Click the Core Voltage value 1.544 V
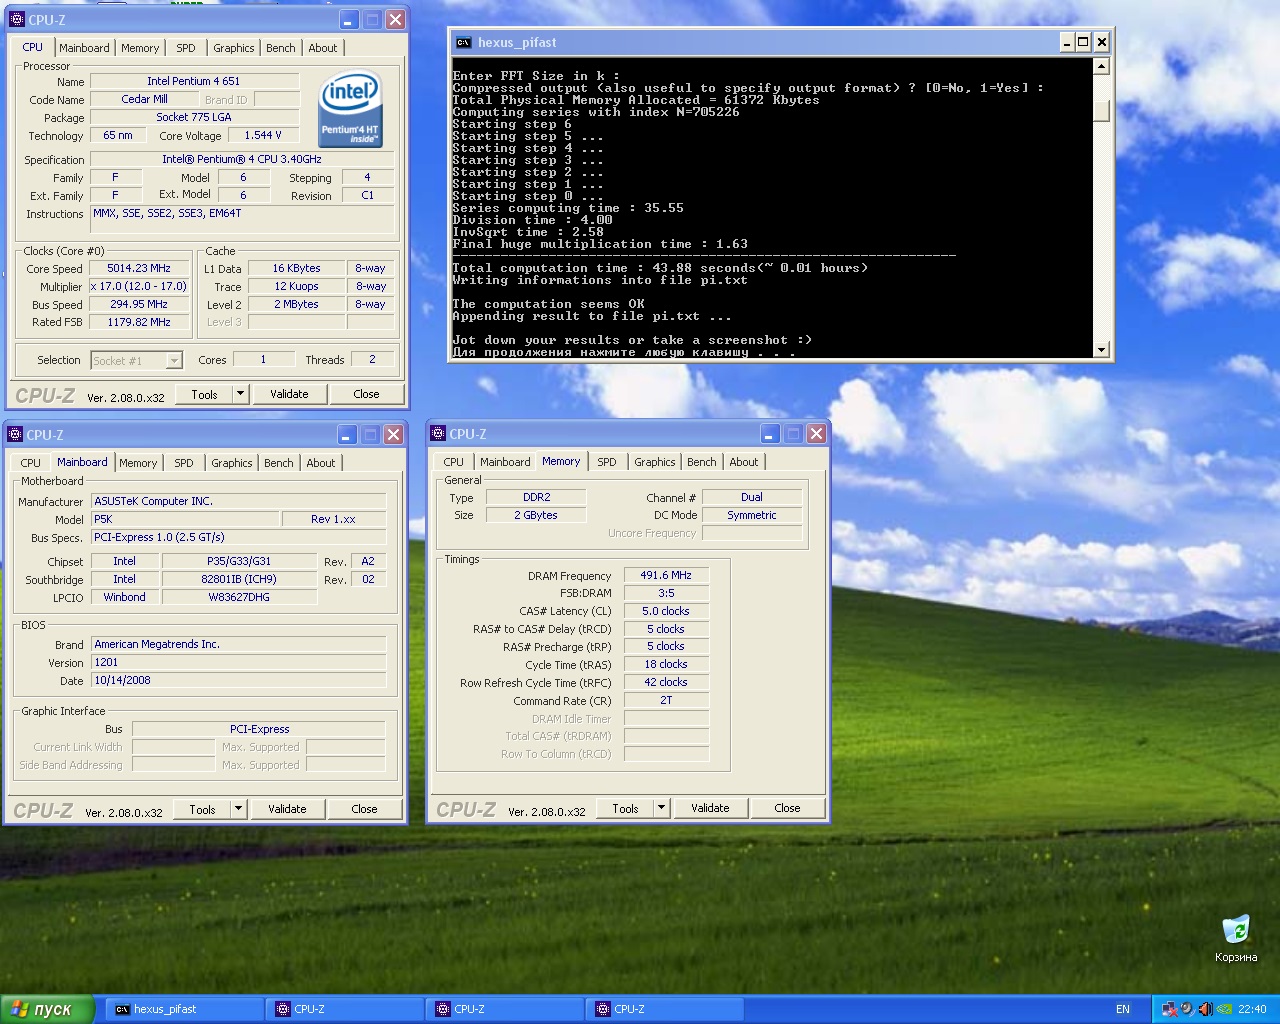The image size is (1280, 1024). [x=263, y=135]
